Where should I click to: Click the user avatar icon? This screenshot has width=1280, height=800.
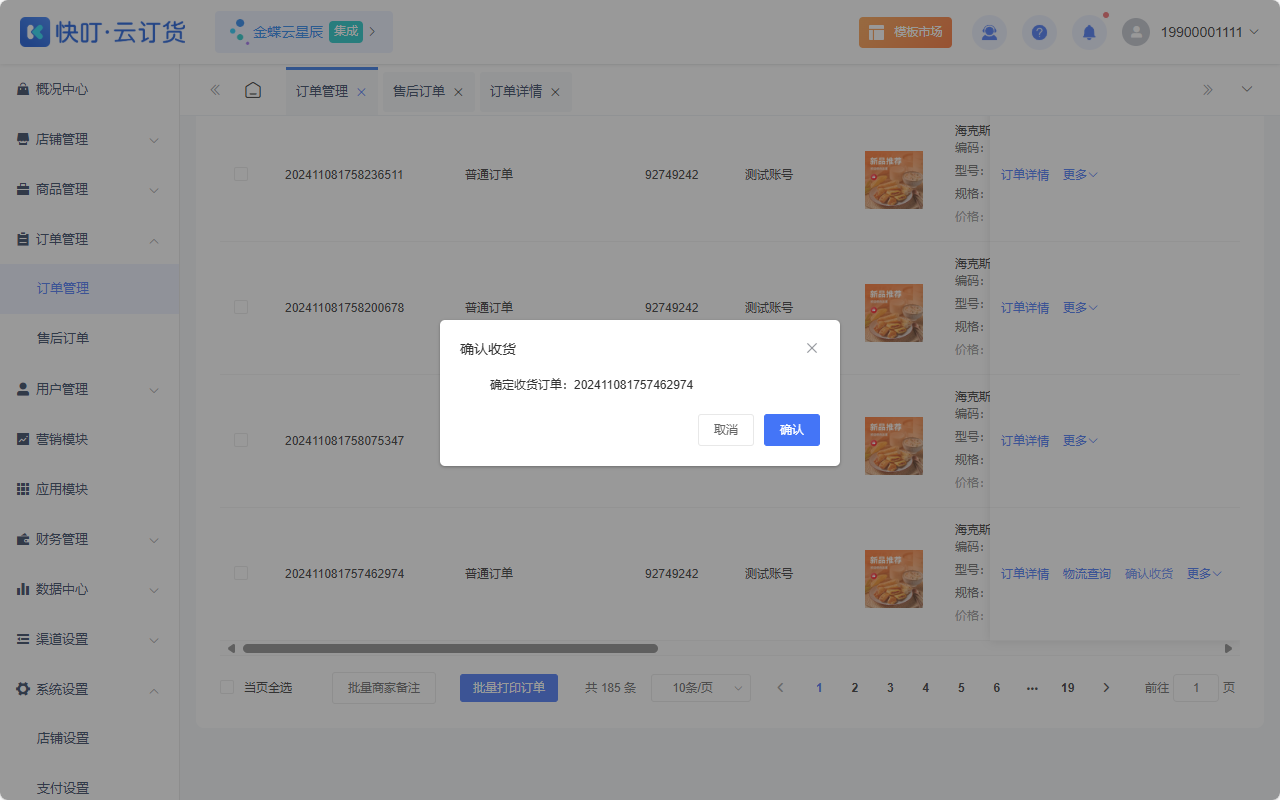pos(1136,32)
